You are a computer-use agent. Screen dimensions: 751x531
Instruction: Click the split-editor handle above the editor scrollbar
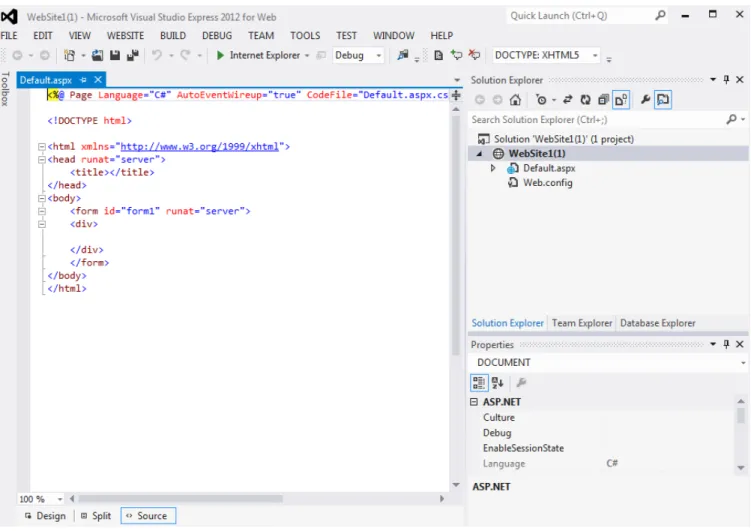(x=456, y=95)
